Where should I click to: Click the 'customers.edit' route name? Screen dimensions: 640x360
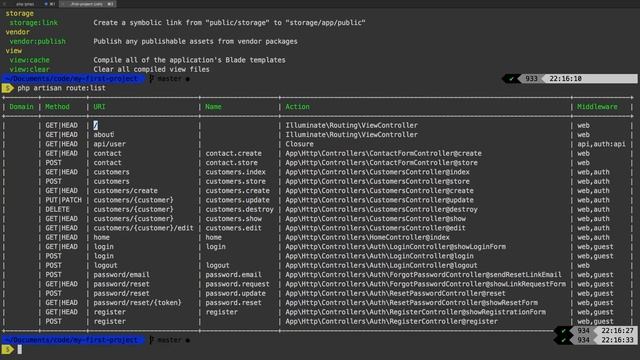tap(233, 228)
